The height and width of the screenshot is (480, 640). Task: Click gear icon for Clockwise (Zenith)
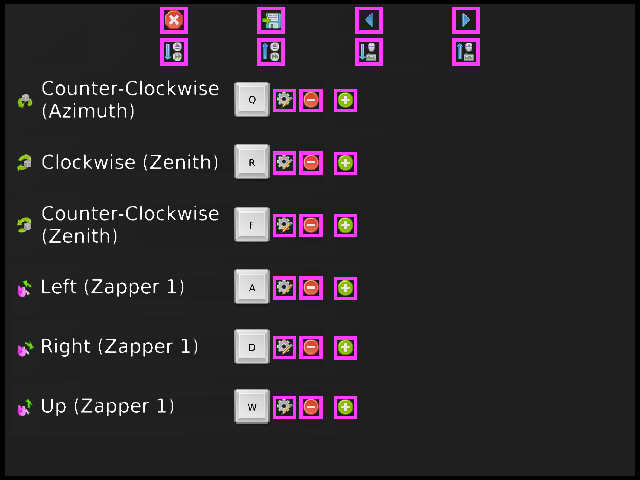pyautogui.click(x=285, y=163)
